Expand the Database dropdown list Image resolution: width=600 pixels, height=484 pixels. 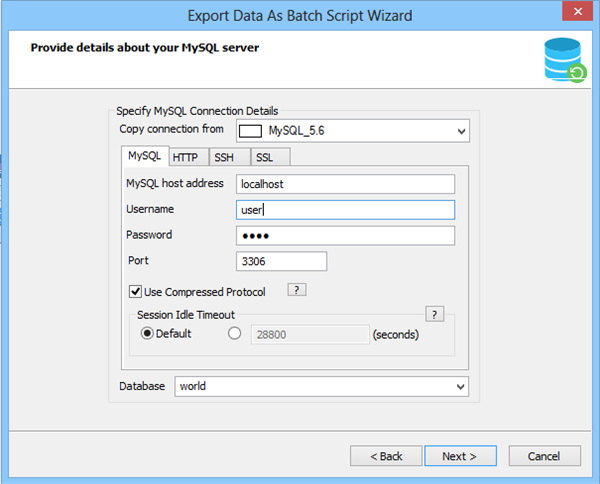(x=461, y=386)
